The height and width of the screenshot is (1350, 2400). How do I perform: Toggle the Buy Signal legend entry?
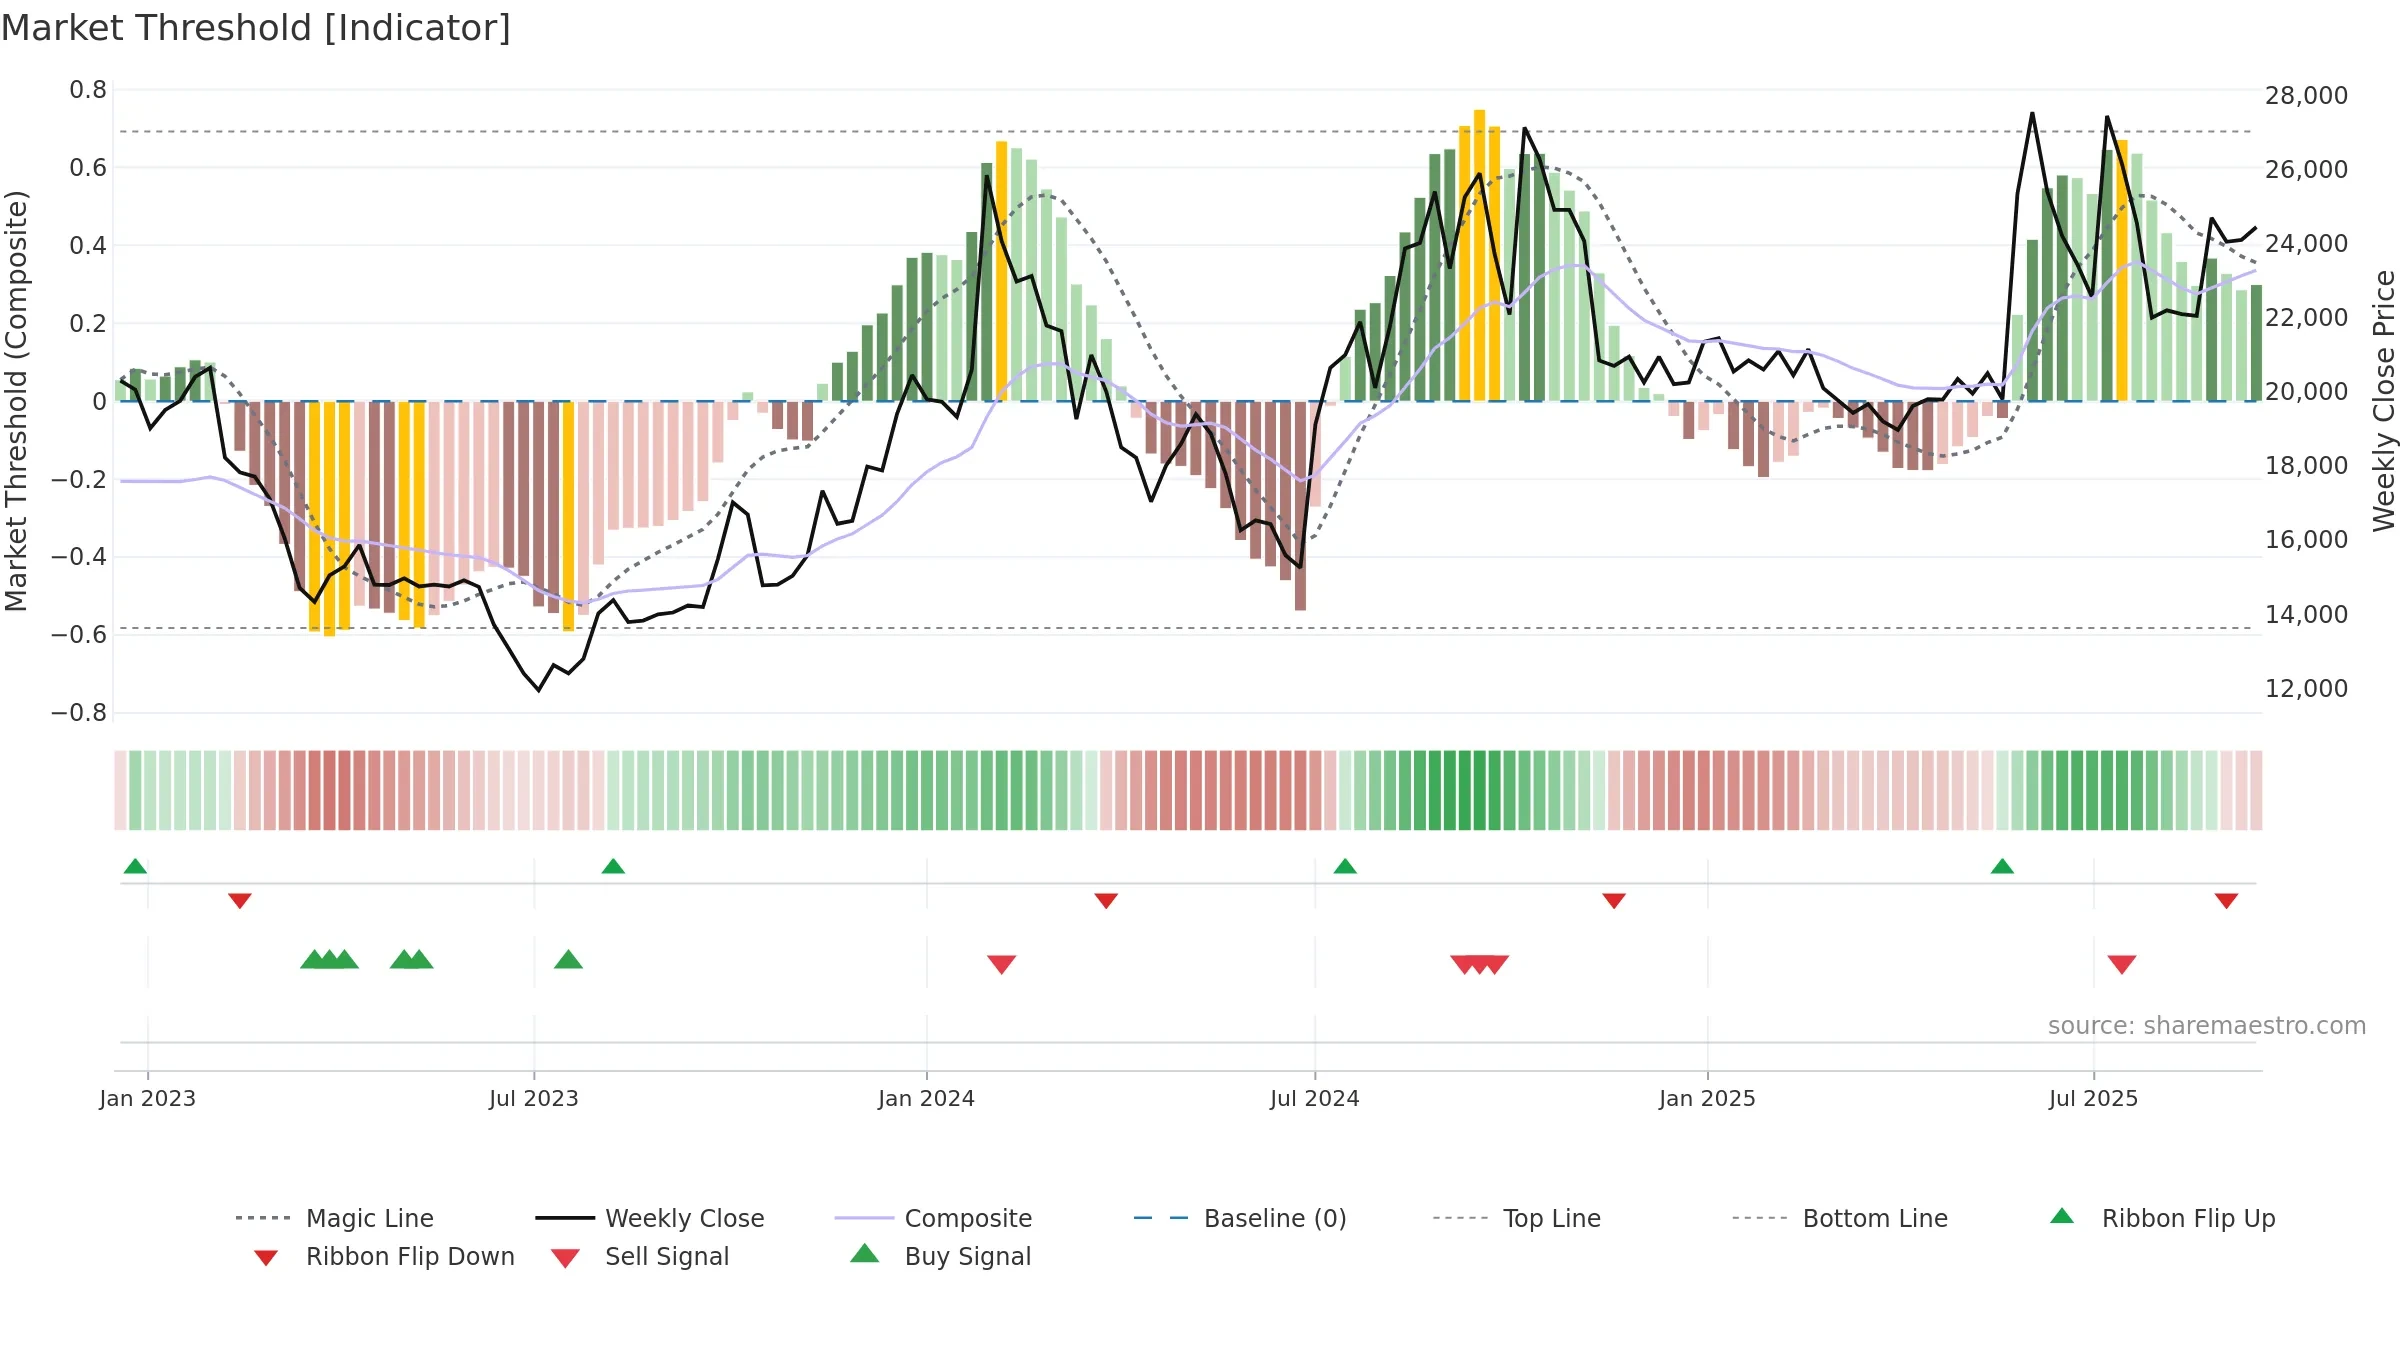click(x=940, y=1256)
